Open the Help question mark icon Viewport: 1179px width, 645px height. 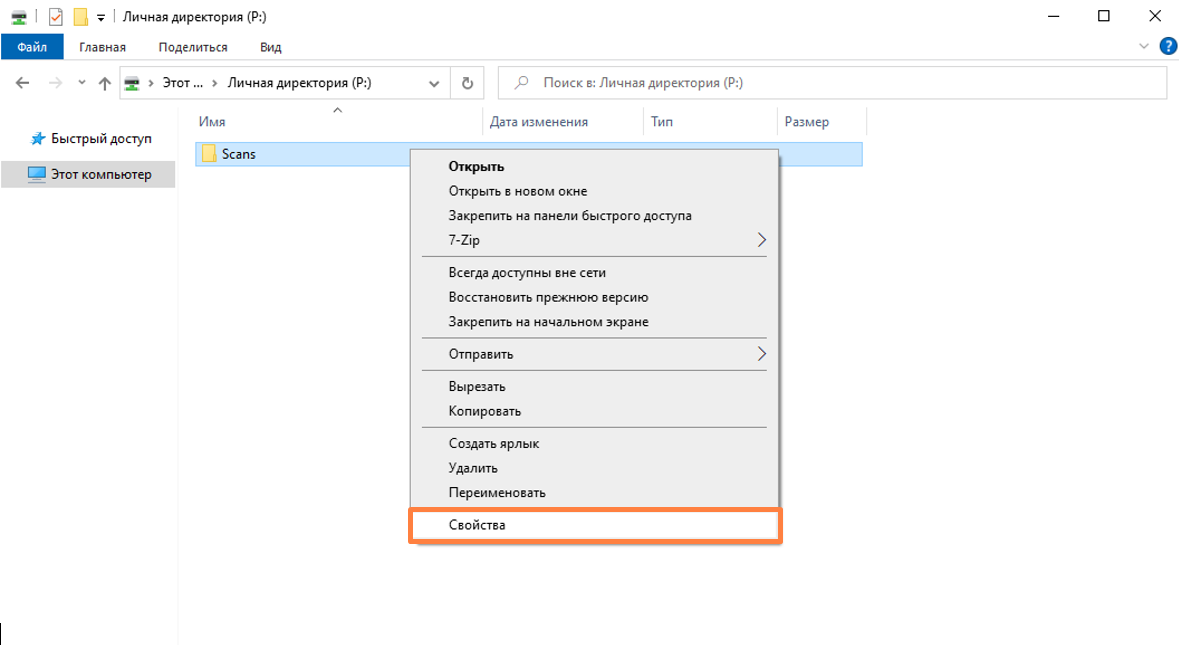pyautogui.click(x=1167, y=46)
